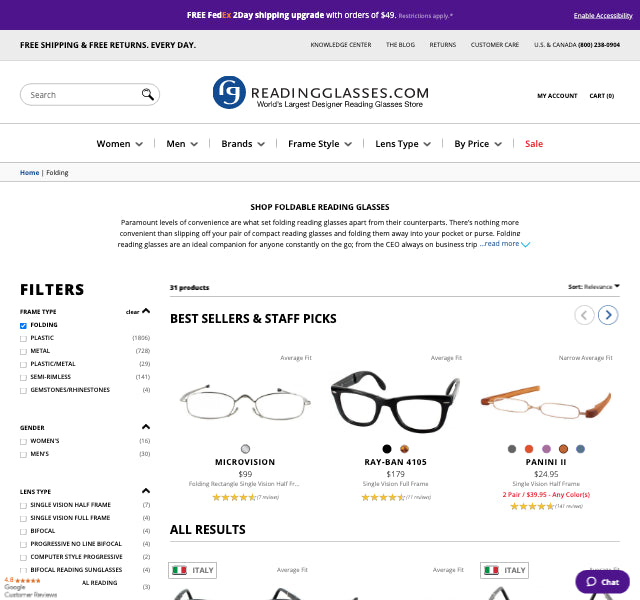Open the Men menu
This screenshot has width=640, height=600.
click(182, 144)
